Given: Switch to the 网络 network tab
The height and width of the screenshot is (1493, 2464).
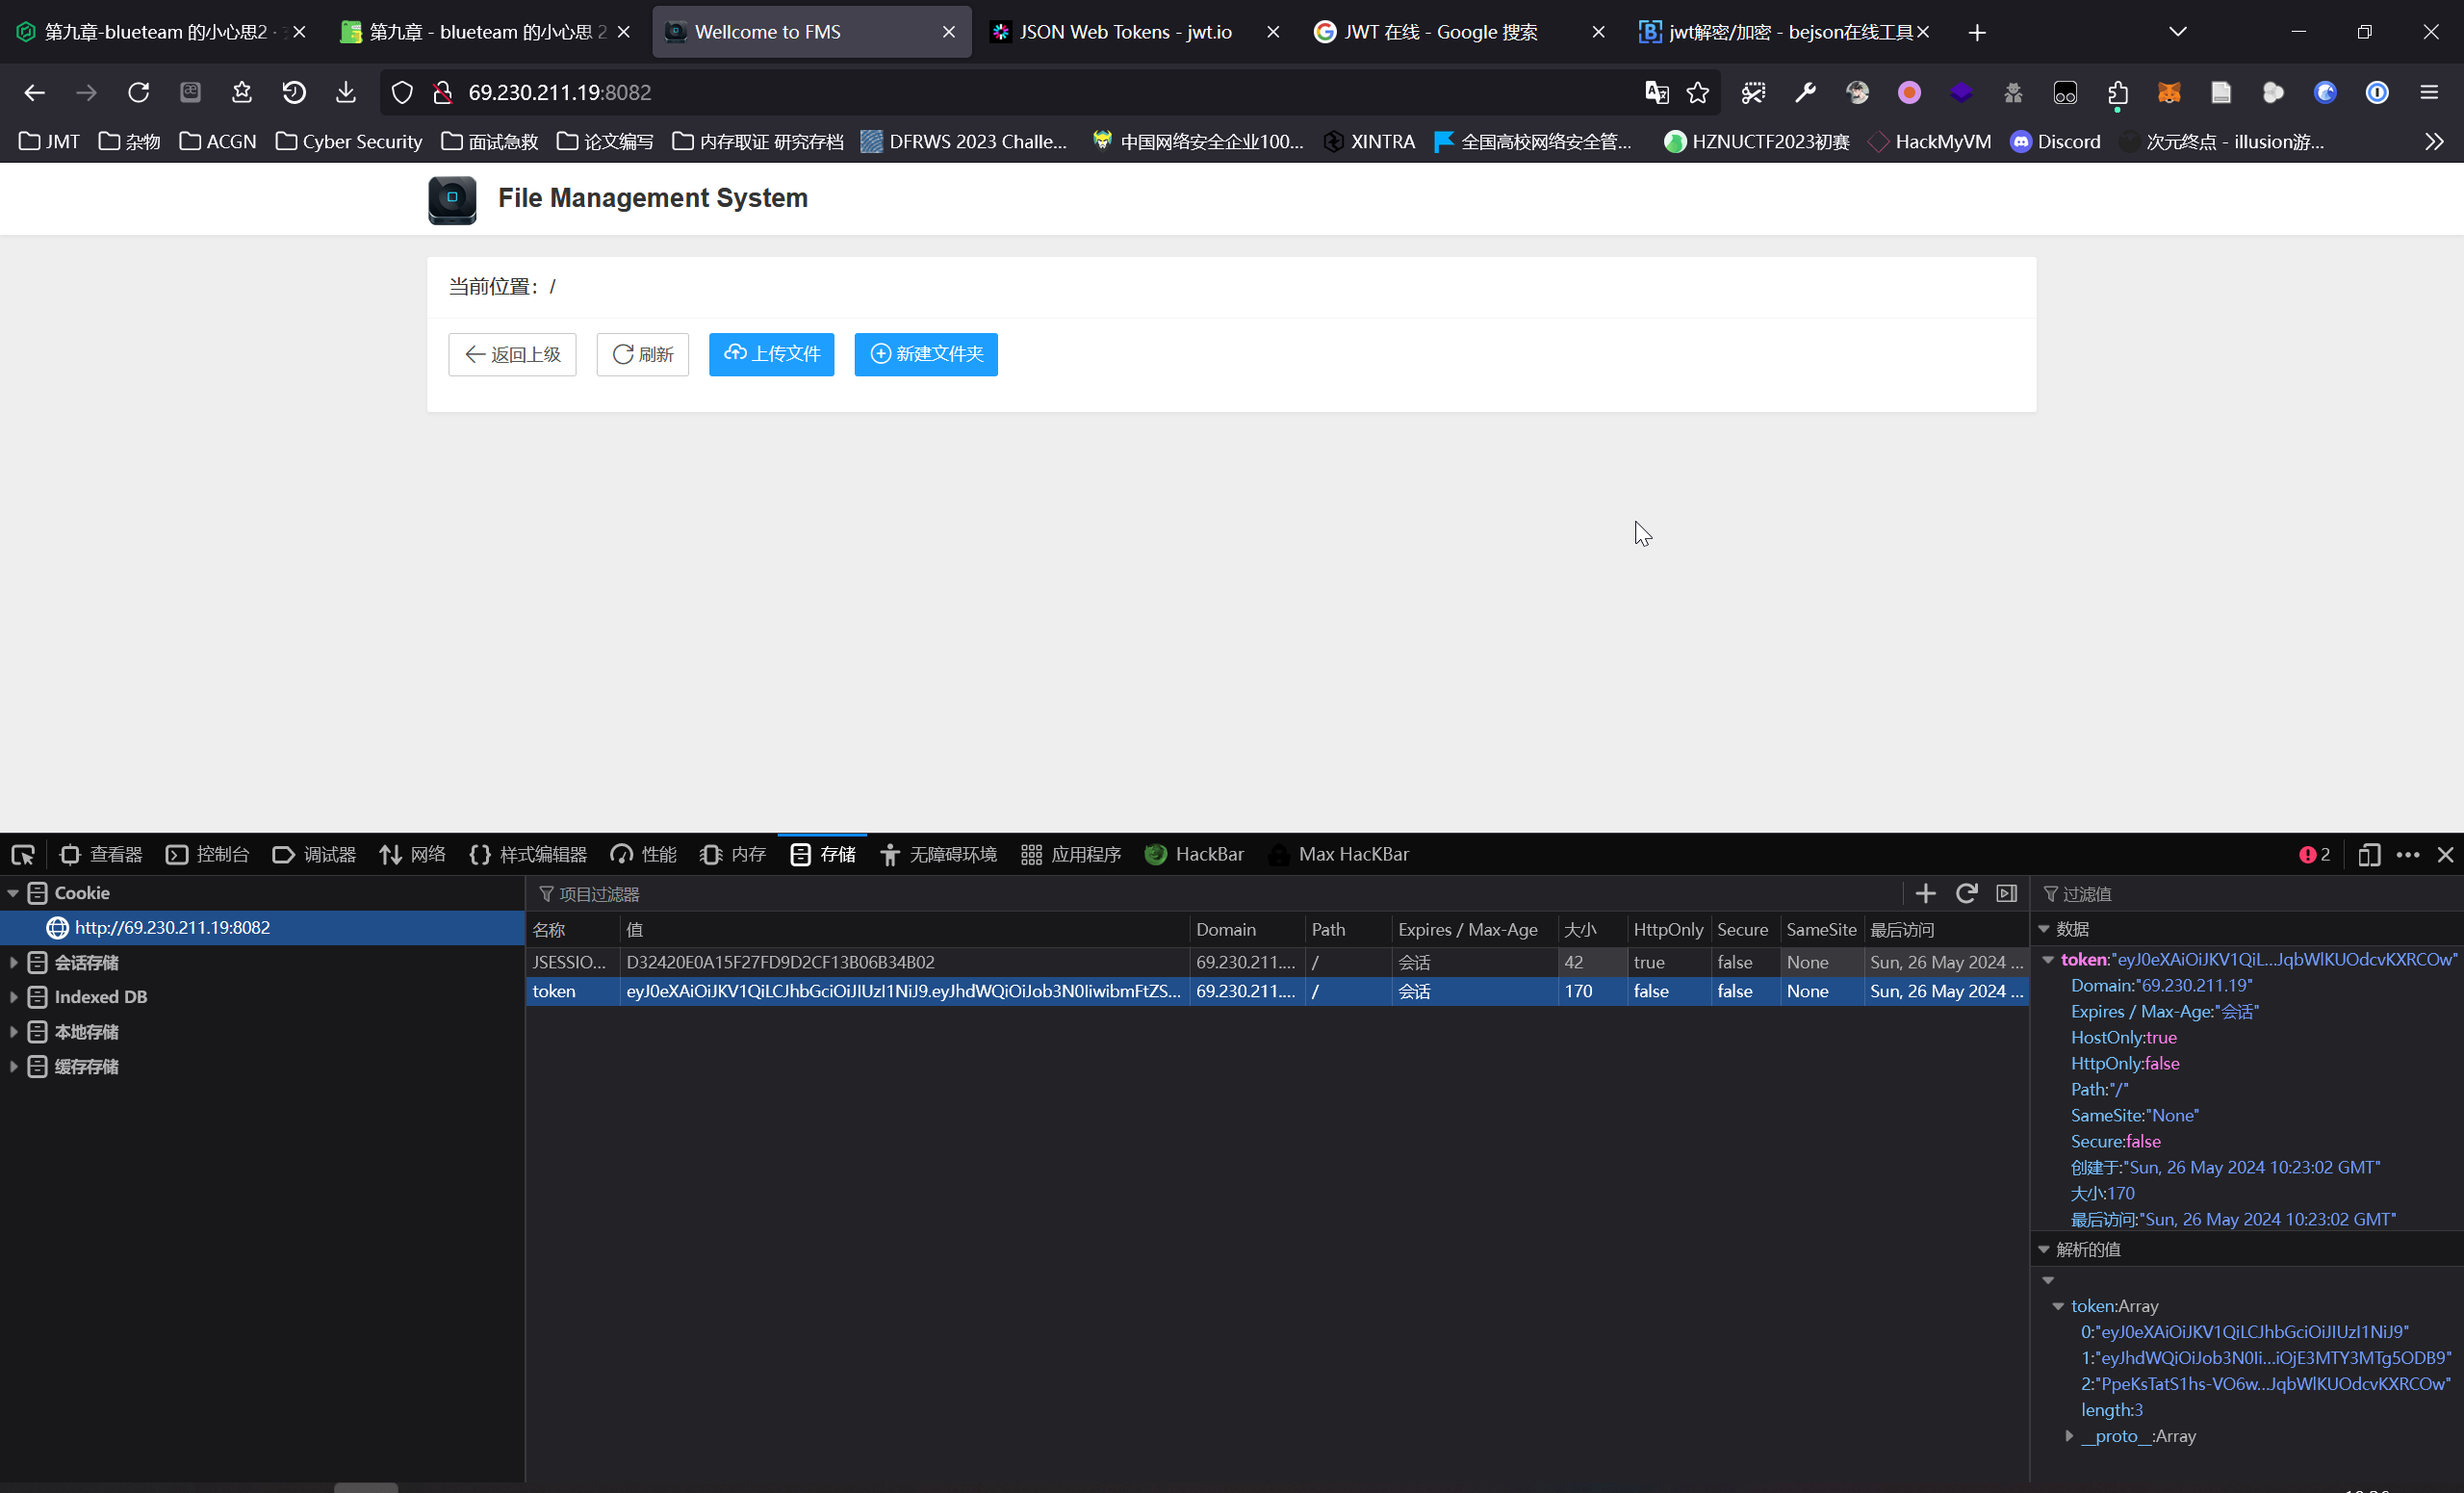Looking at the screenshot, I should (412, 855).
